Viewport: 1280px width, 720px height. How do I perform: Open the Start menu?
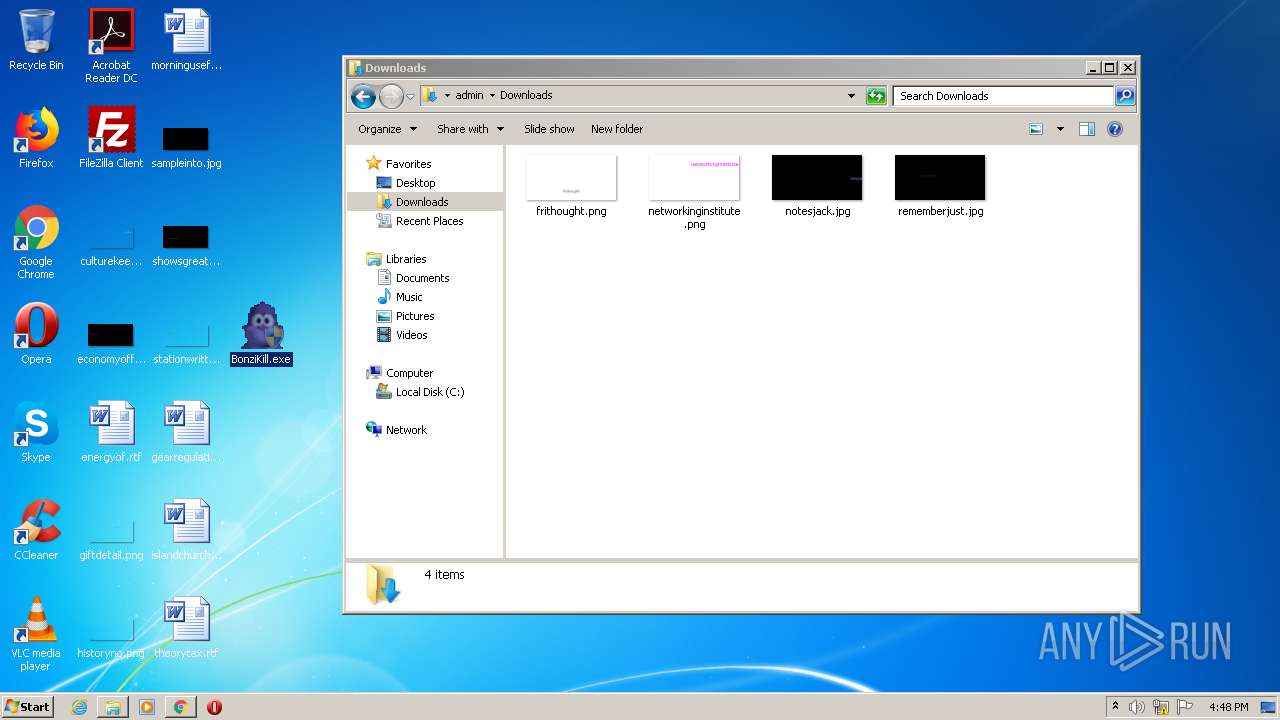point(28,707)
